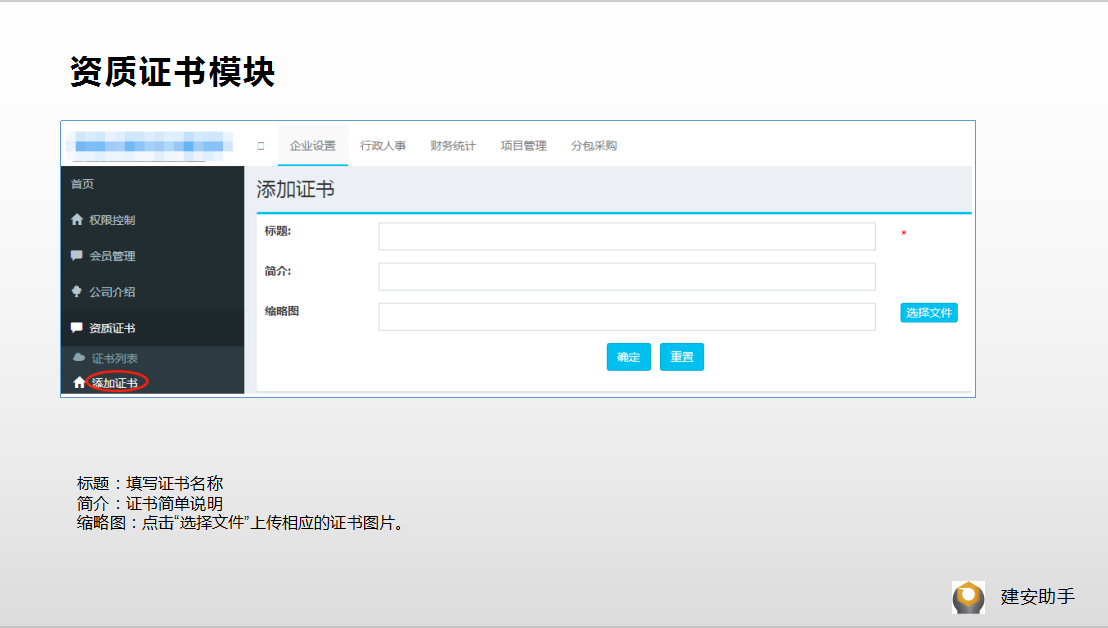This screenshot has height=628, width=1108.
Task: Switch to the 财务统计 tab
Action: (453, 146)
